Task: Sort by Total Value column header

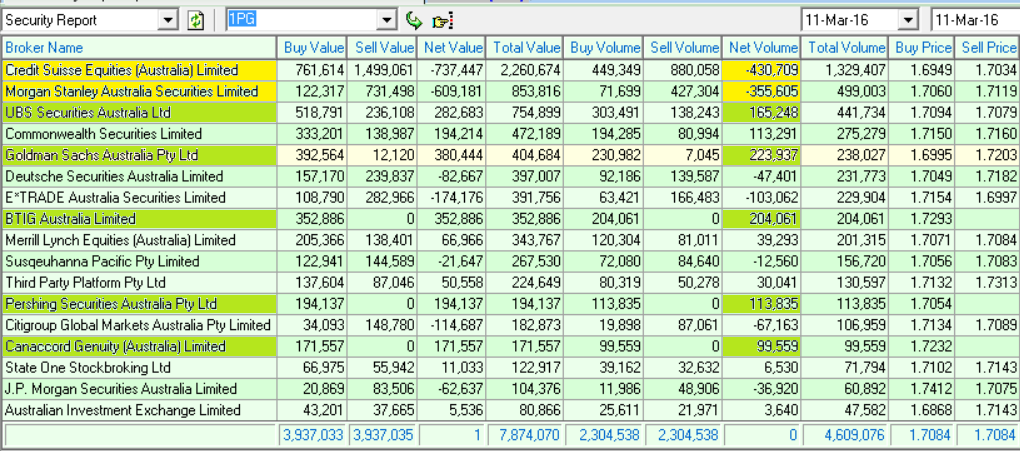Action: click(x=526, y=48)
